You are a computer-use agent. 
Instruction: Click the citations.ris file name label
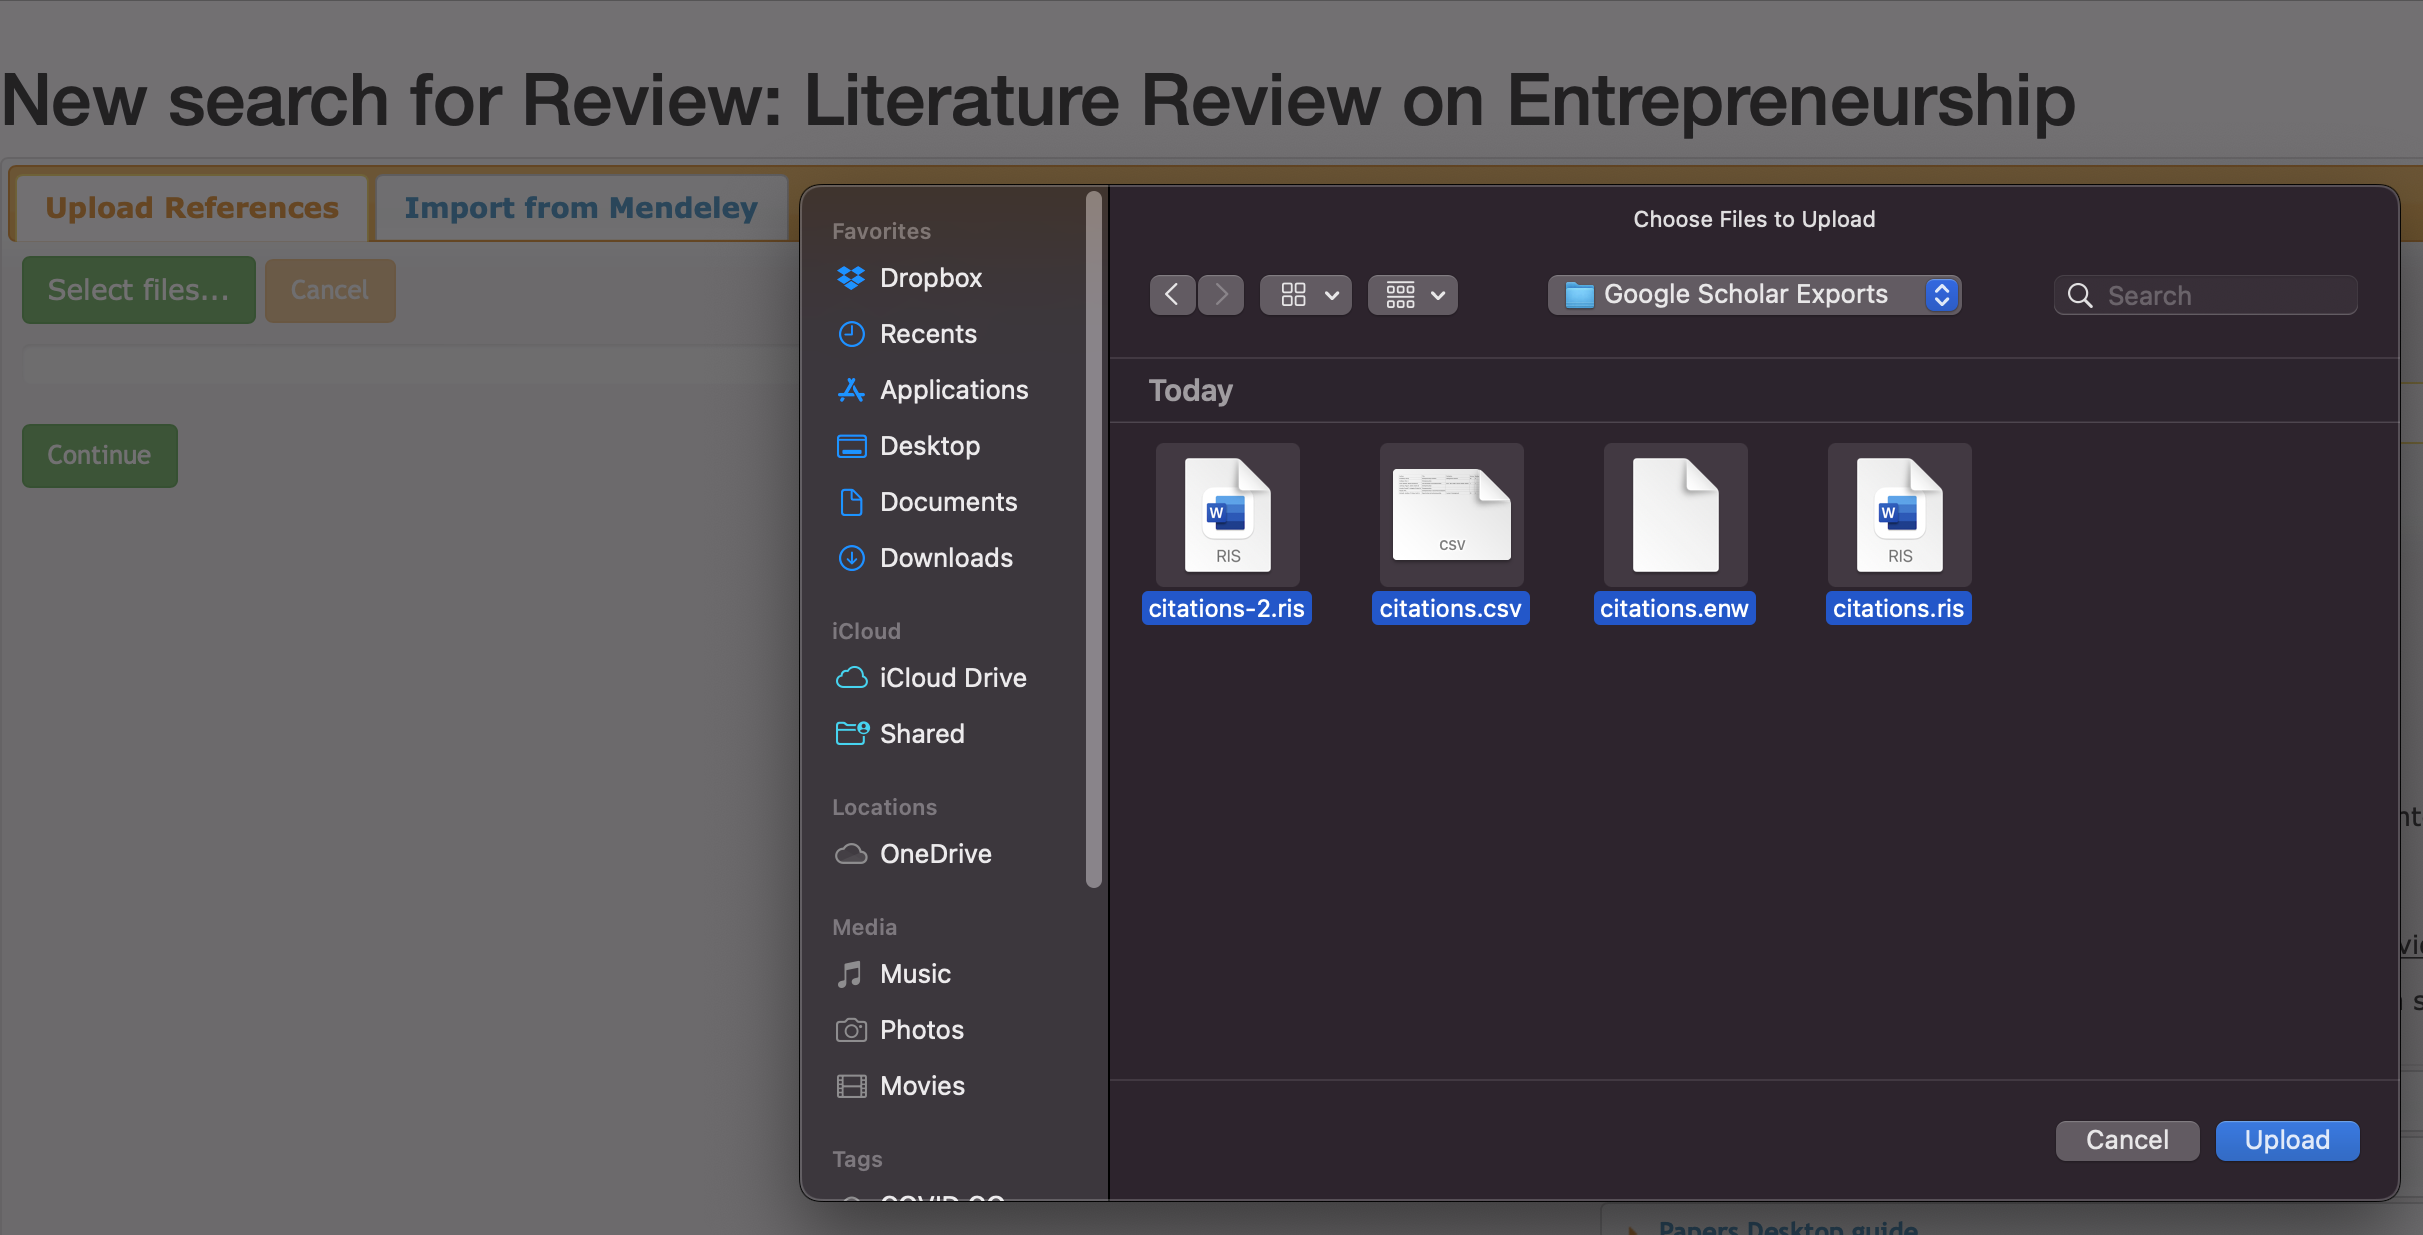pos(1898,608)
